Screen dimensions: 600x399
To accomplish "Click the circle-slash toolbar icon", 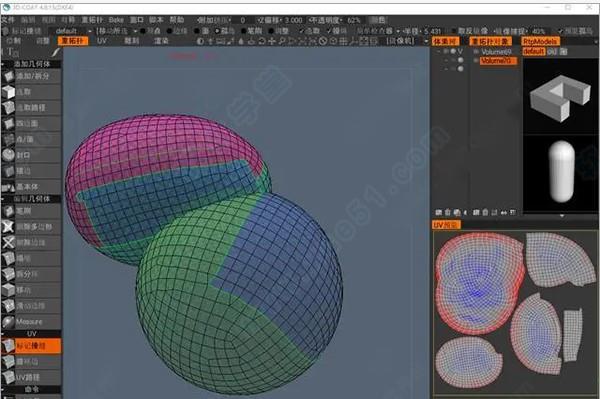I will coord(323,41).
